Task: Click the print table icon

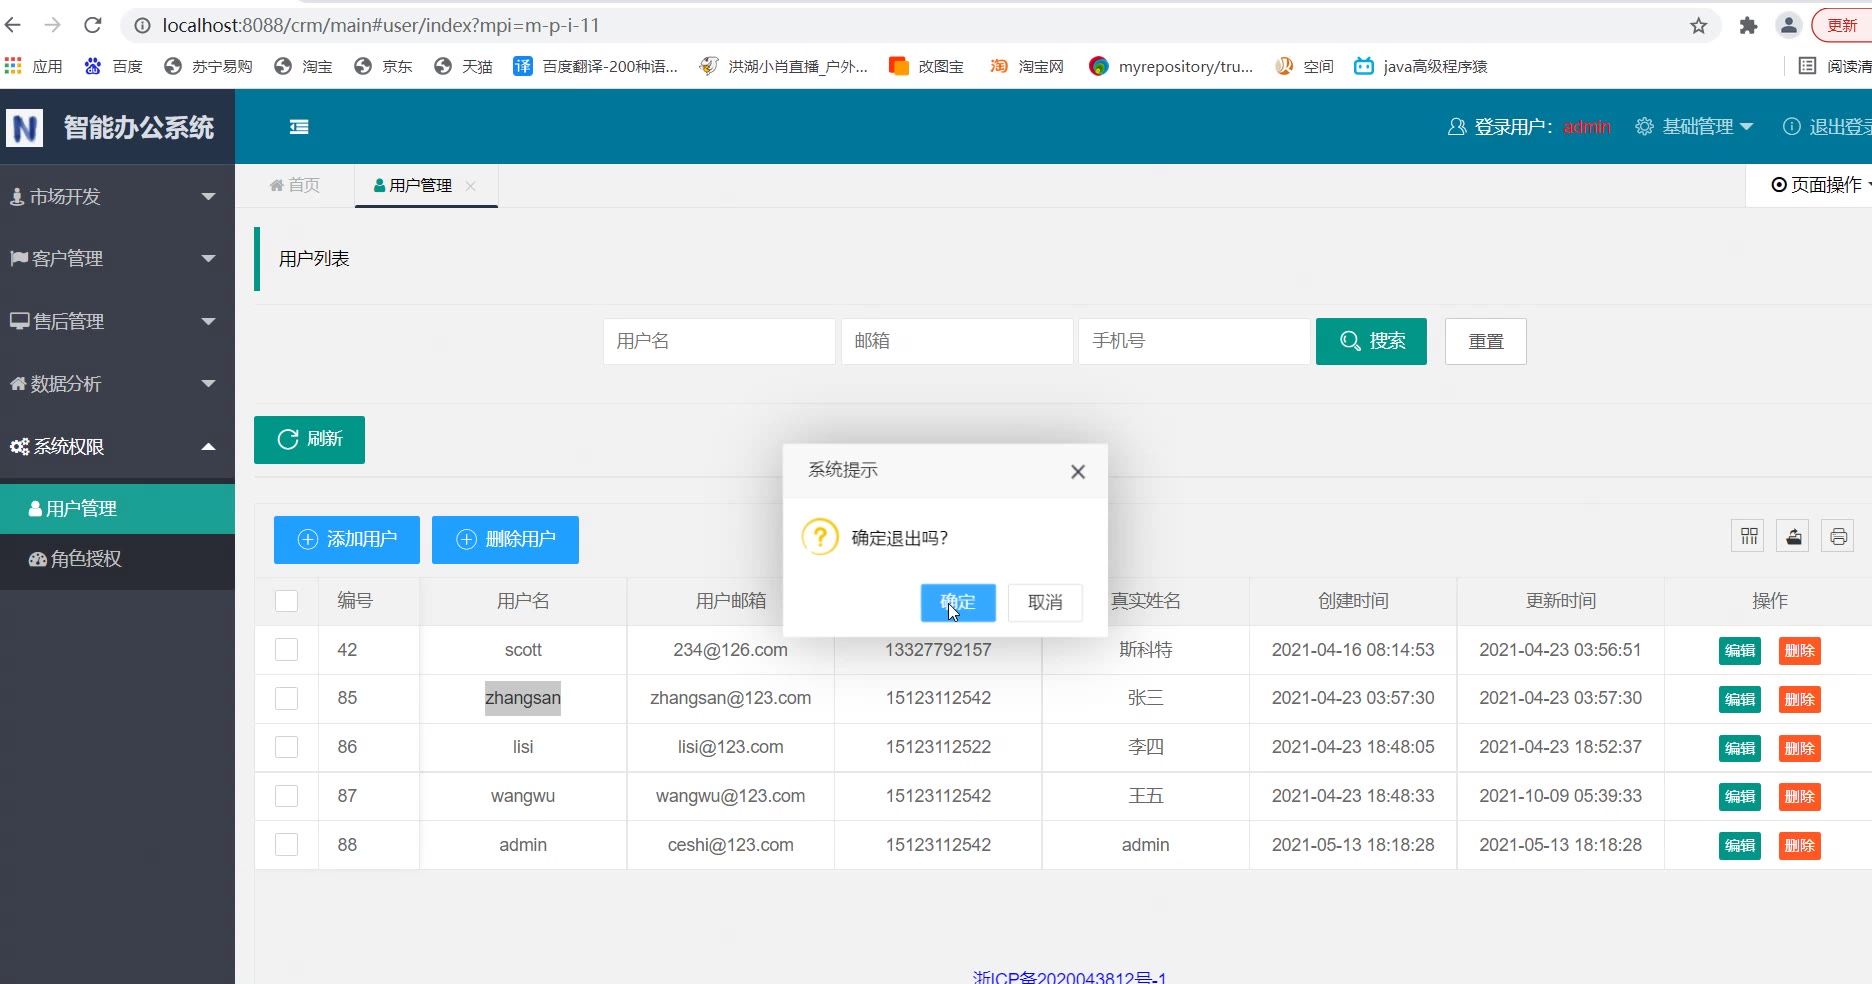Action: (x=1838, y=537)
